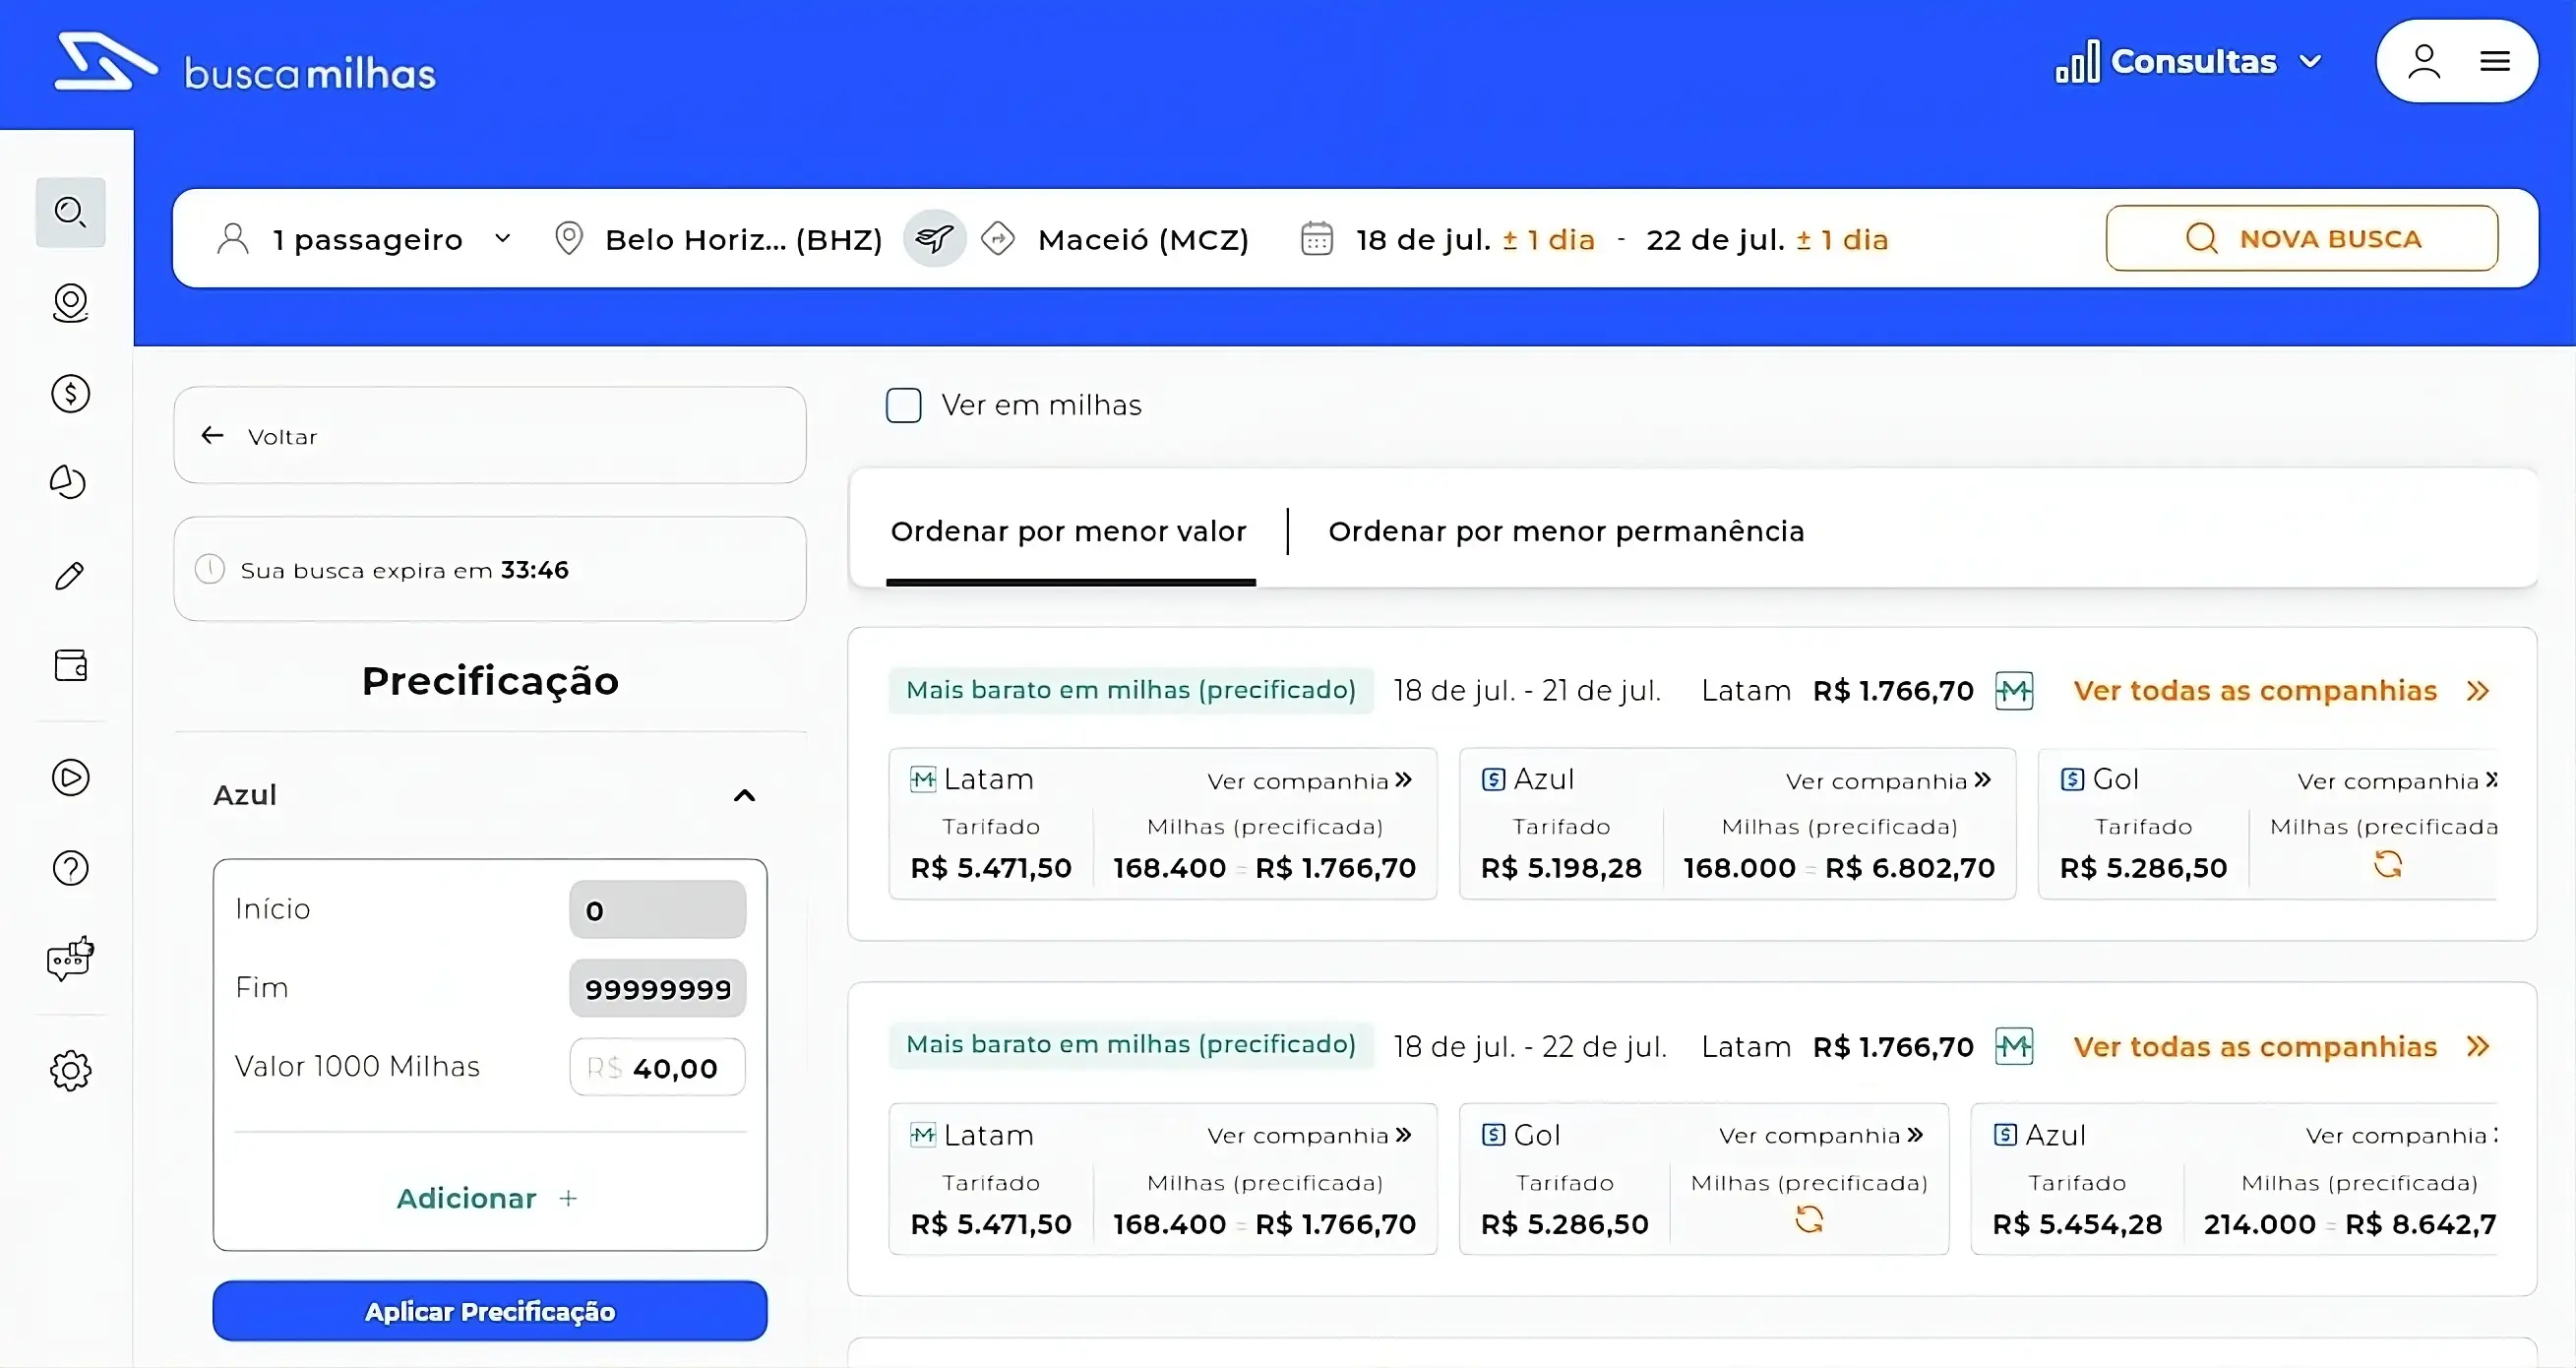Click the Início input field
Screen dimensions: 2576x1368
click(658, 910)
